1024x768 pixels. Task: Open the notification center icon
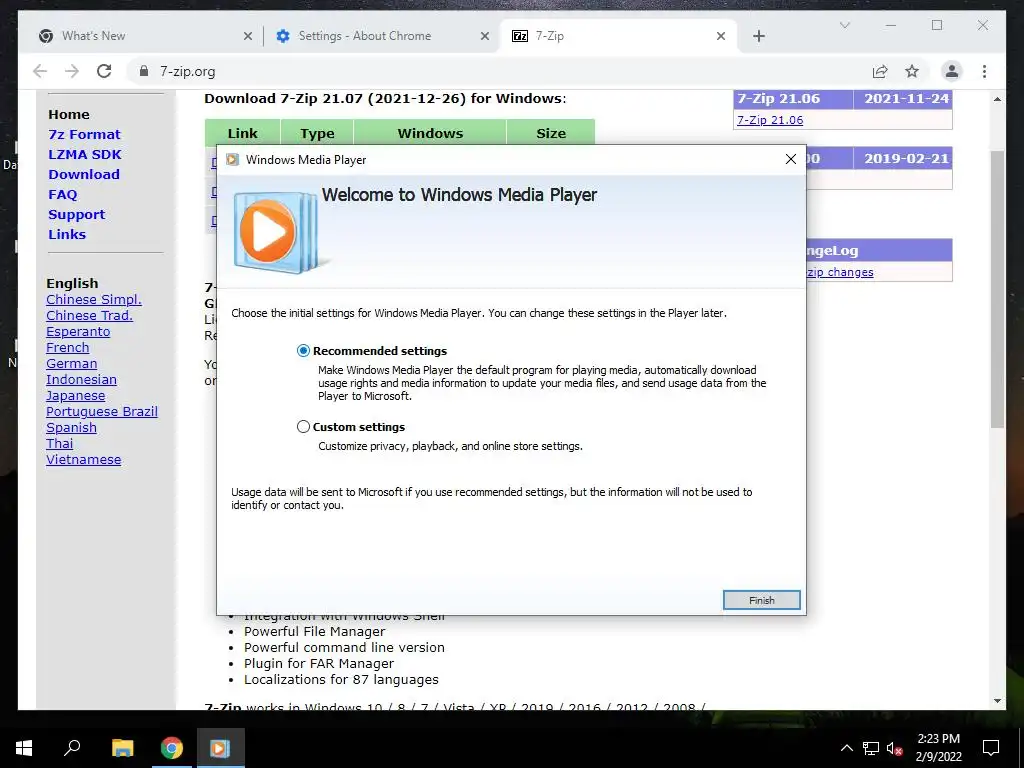coord(991,748)
